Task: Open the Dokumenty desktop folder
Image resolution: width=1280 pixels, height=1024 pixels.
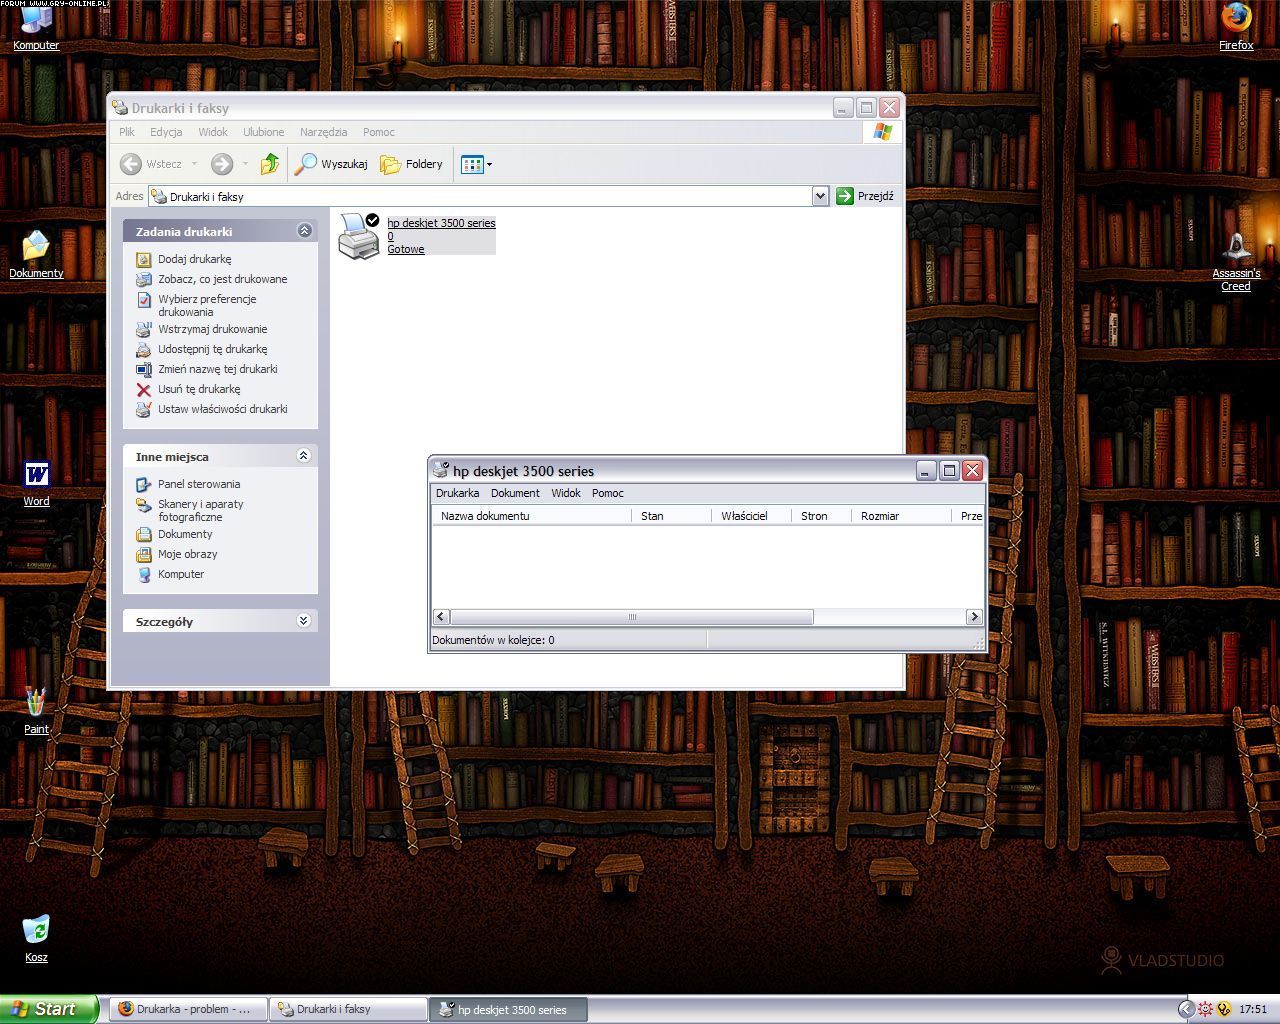Action: point(36,254)
